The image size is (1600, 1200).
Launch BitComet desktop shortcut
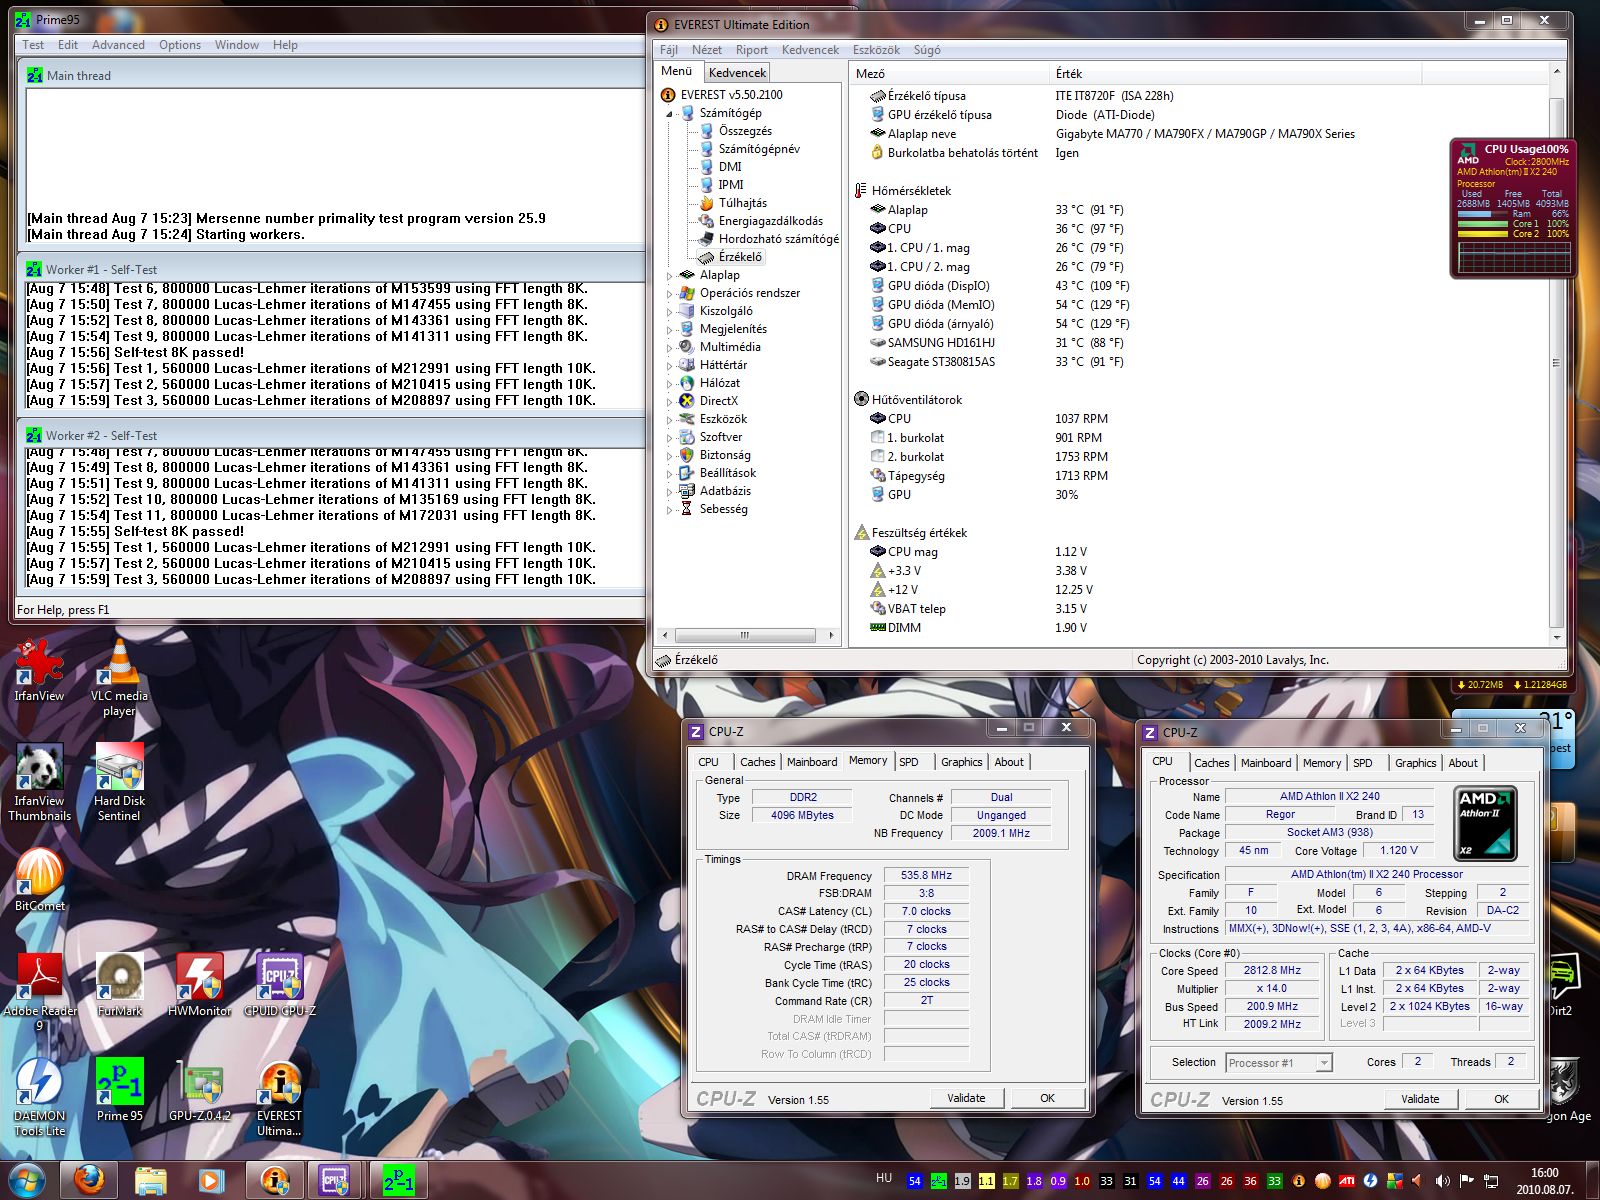39,880
